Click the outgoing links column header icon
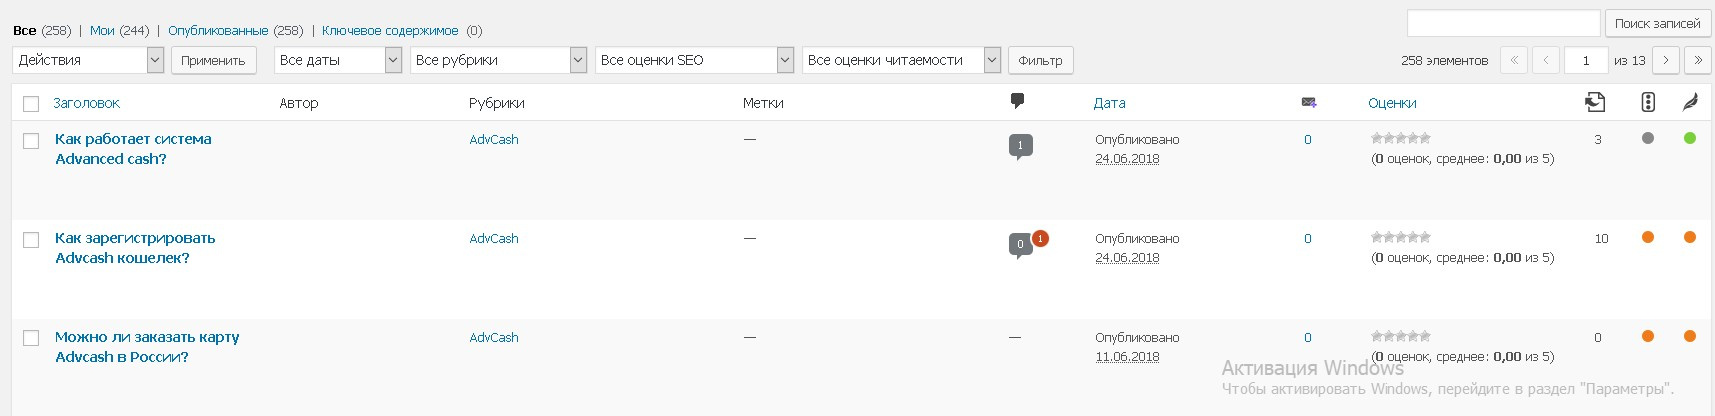 tap(1595, 101)
